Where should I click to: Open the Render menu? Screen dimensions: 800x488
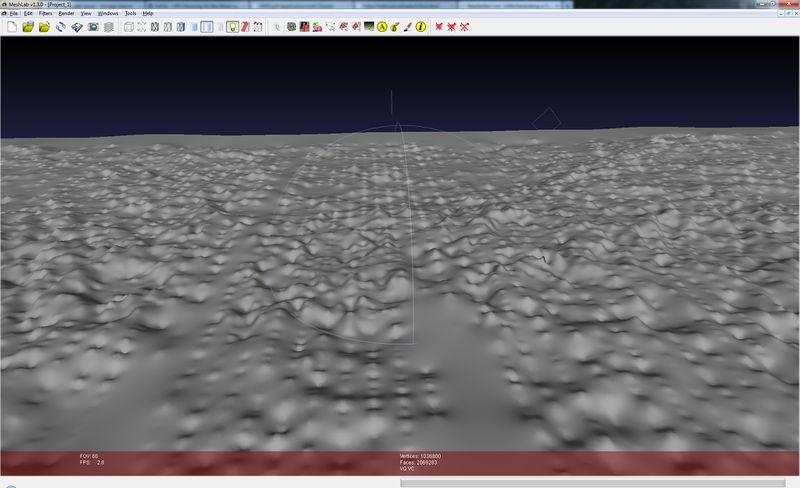click(x=66, y=13)
